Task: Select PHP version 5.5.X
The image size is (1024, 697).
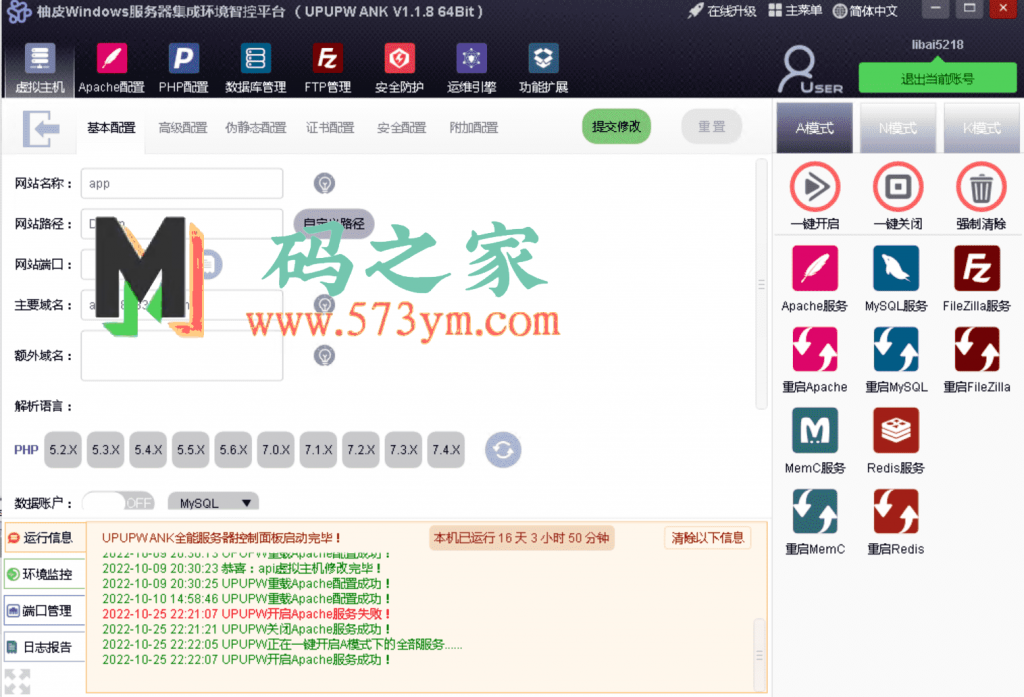Action: (191, 449)
